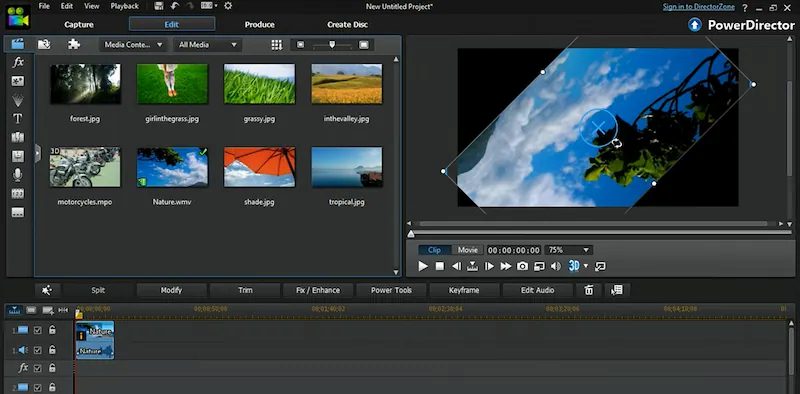
Task: Expand the explorer view side arrow
Action: [37, 154]
